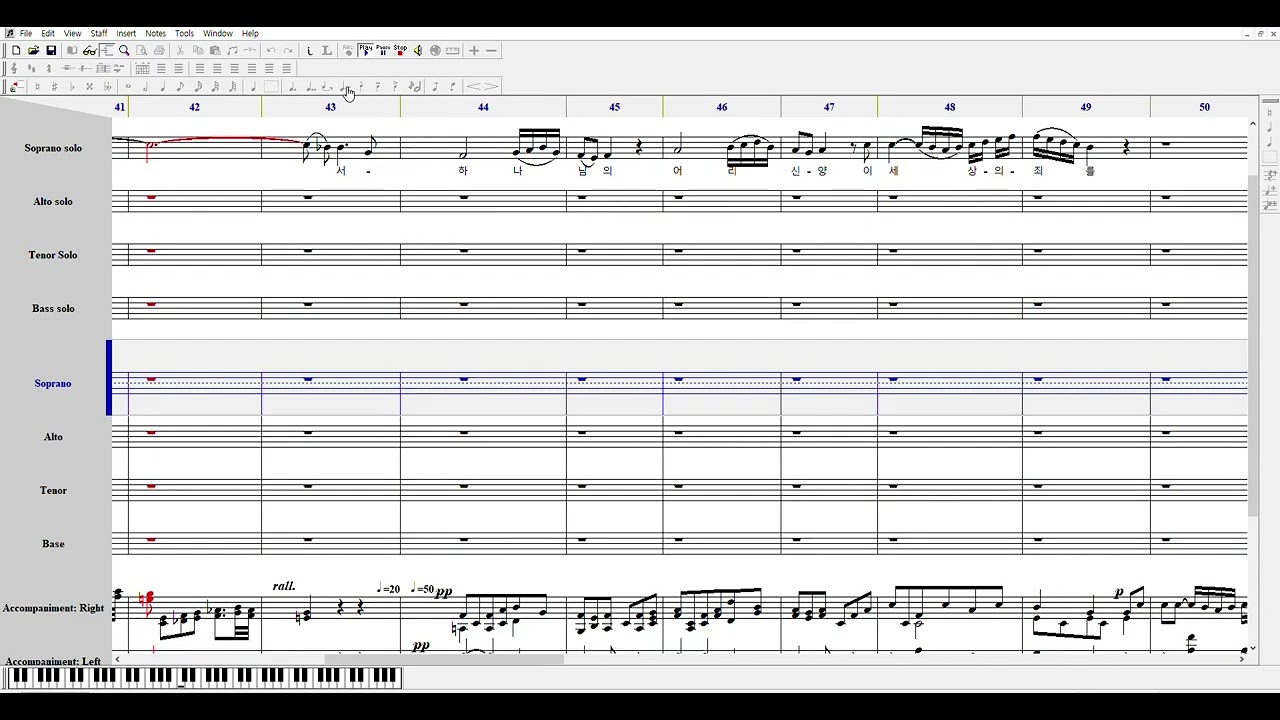The height and width of the screenshot is (720, 1280).
Task: Click the on-screen piano keyboard
Action: [x=203, y=678]
